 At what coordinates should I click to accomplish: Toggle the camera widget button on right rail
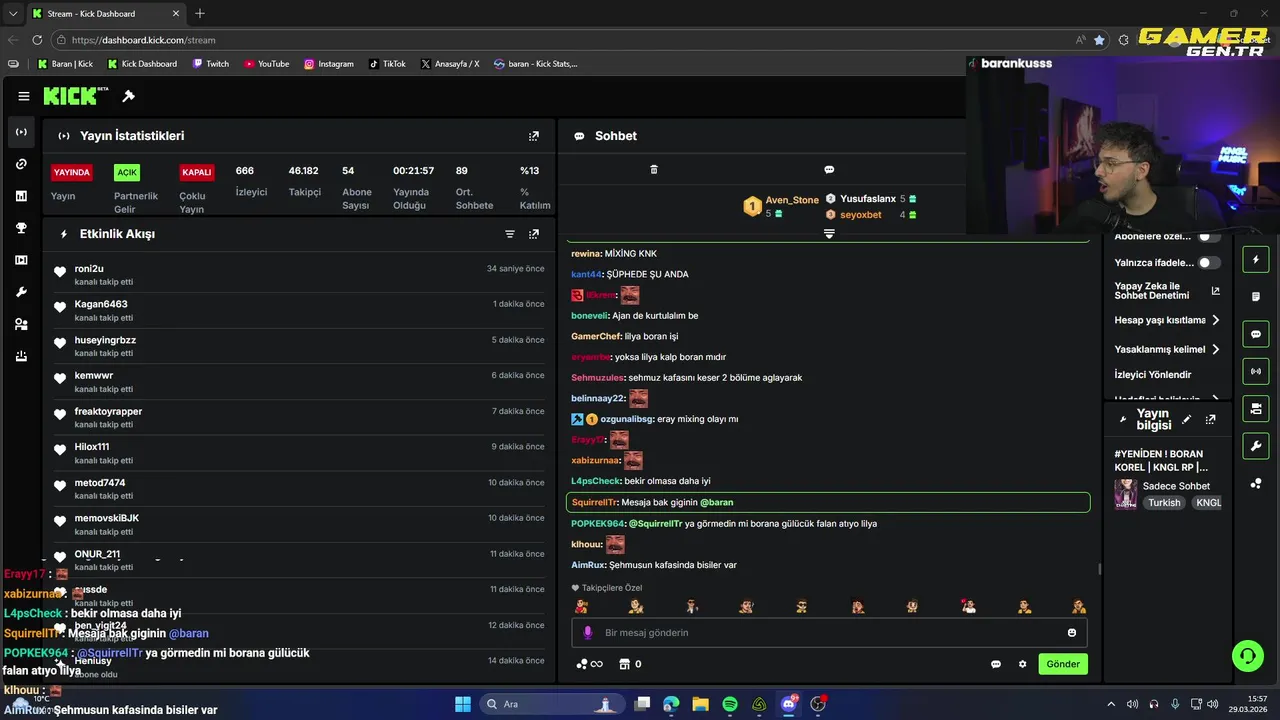(1256, 409)
